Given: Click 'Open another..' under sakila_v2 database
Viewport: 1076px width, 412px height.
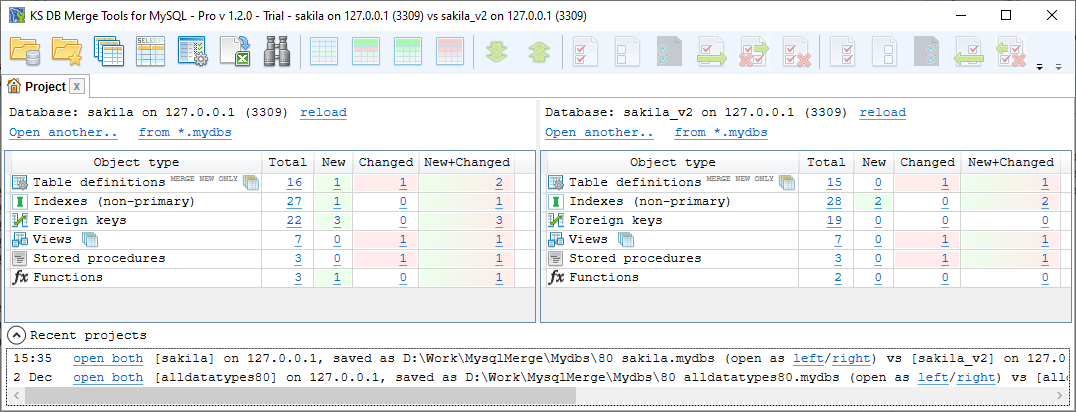Looking at the screenshot, I should 599,133.
